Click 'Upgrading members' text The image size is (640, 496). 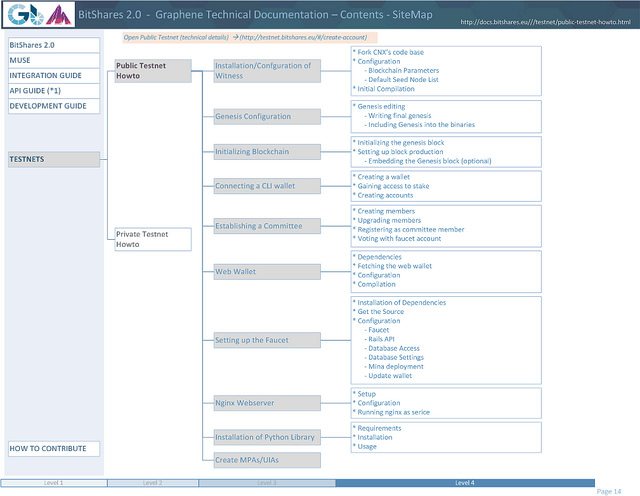[389, 220]
